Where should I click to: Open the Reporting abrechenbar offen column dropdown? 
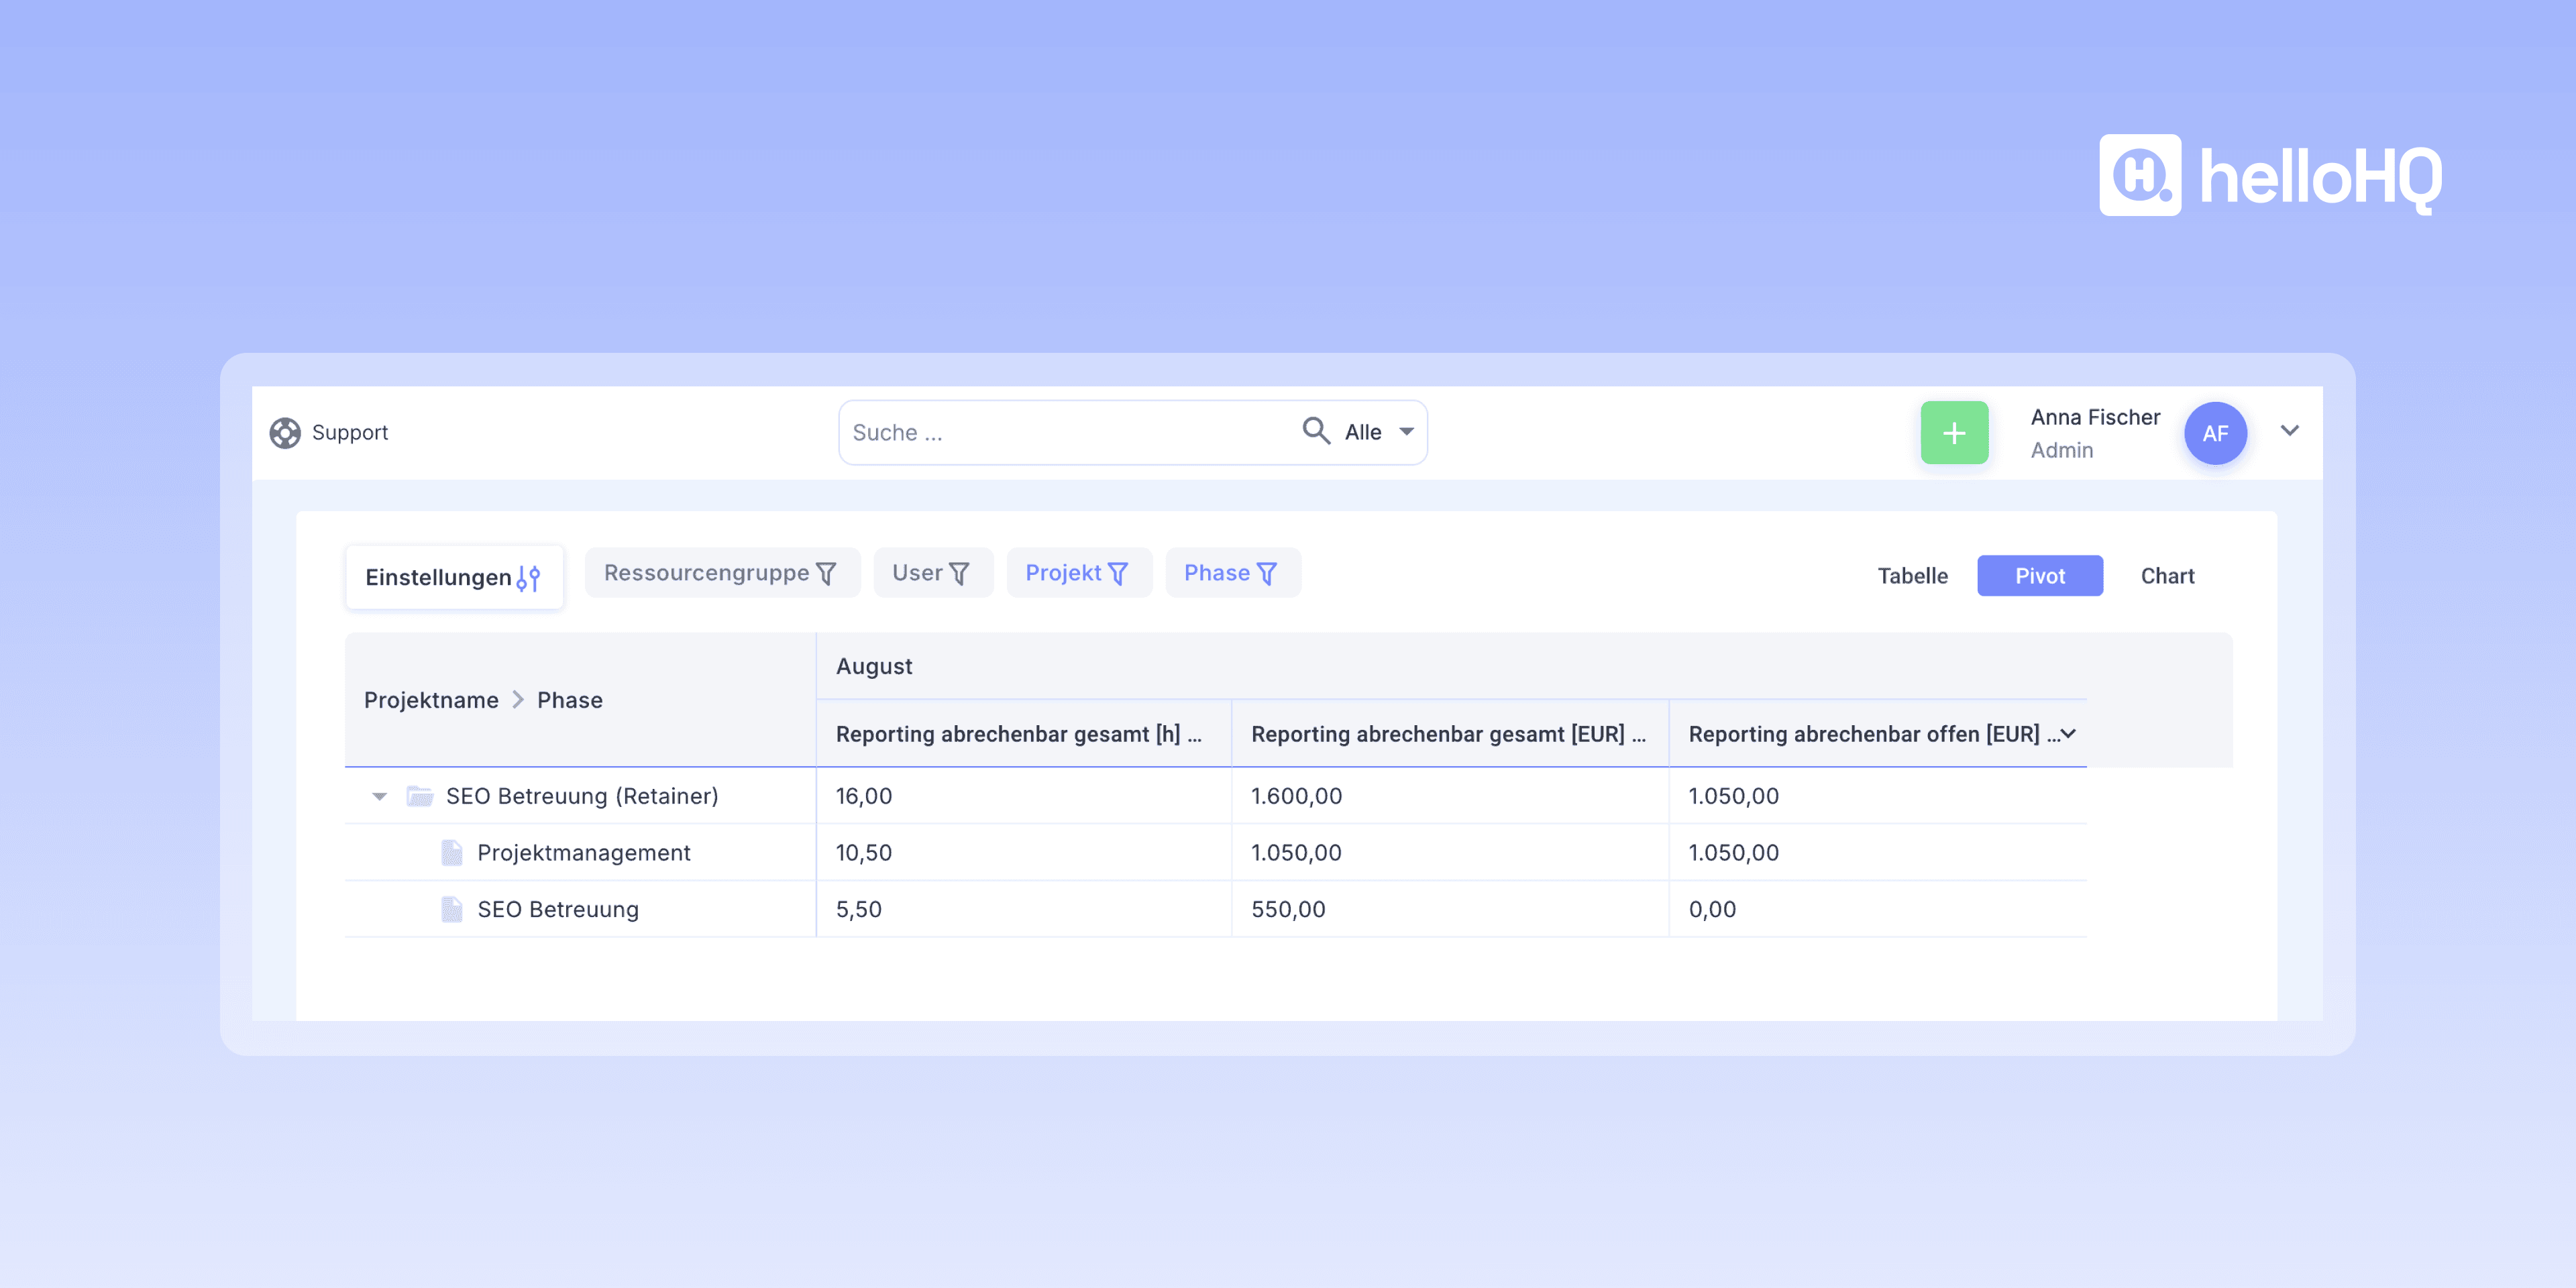coord(2069,734)
